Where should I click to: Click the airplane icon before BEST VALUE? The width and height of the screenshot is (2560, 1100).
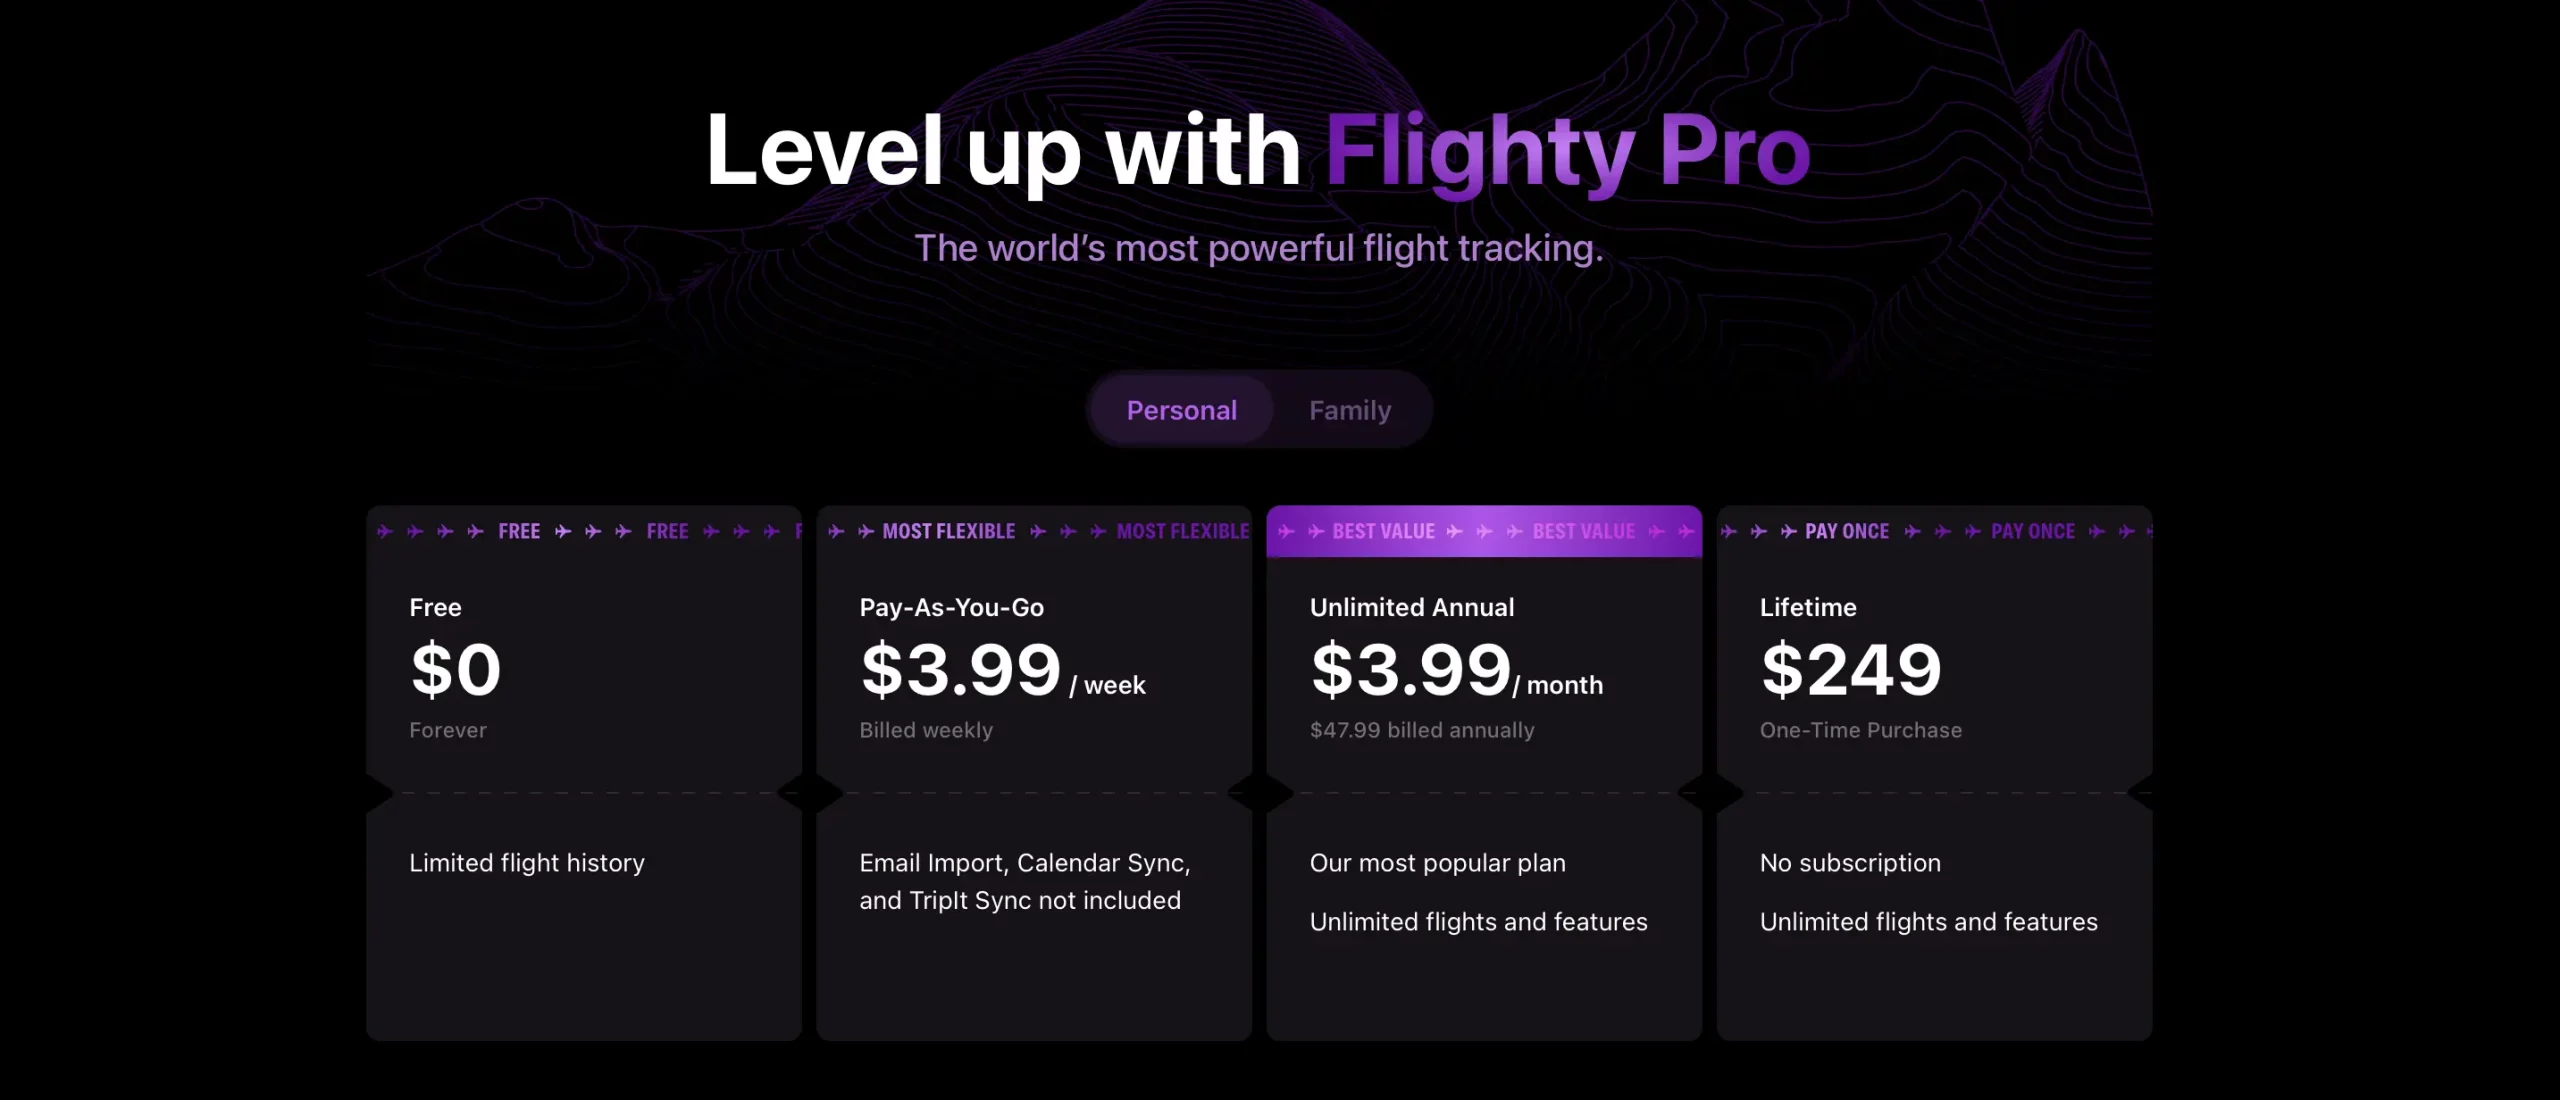1316,531
